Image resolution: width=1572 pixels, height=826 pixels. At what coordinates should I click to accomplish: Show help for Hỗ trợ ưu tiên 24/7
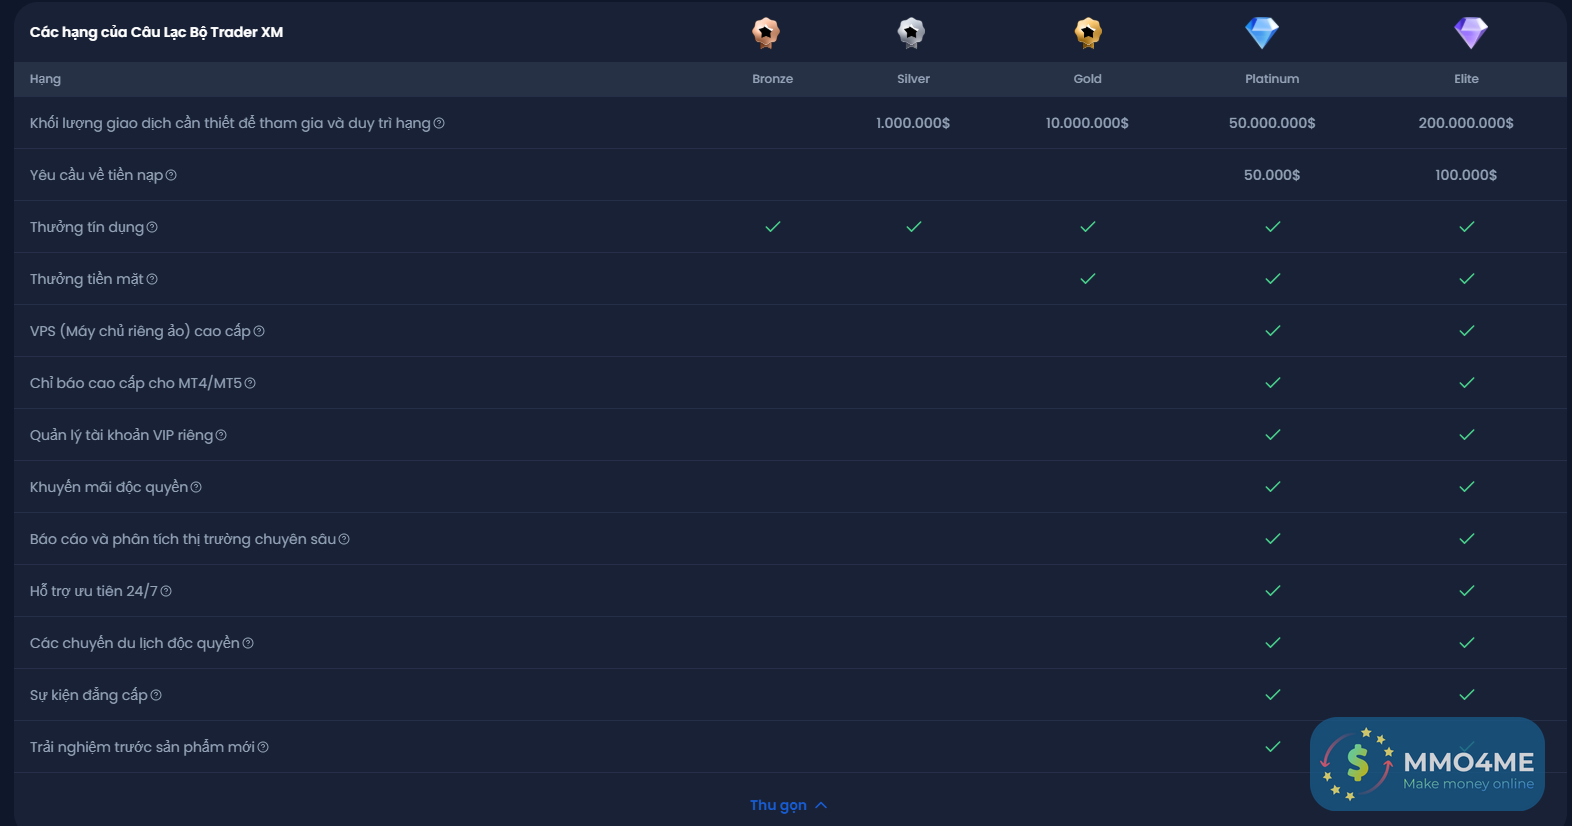166,591
